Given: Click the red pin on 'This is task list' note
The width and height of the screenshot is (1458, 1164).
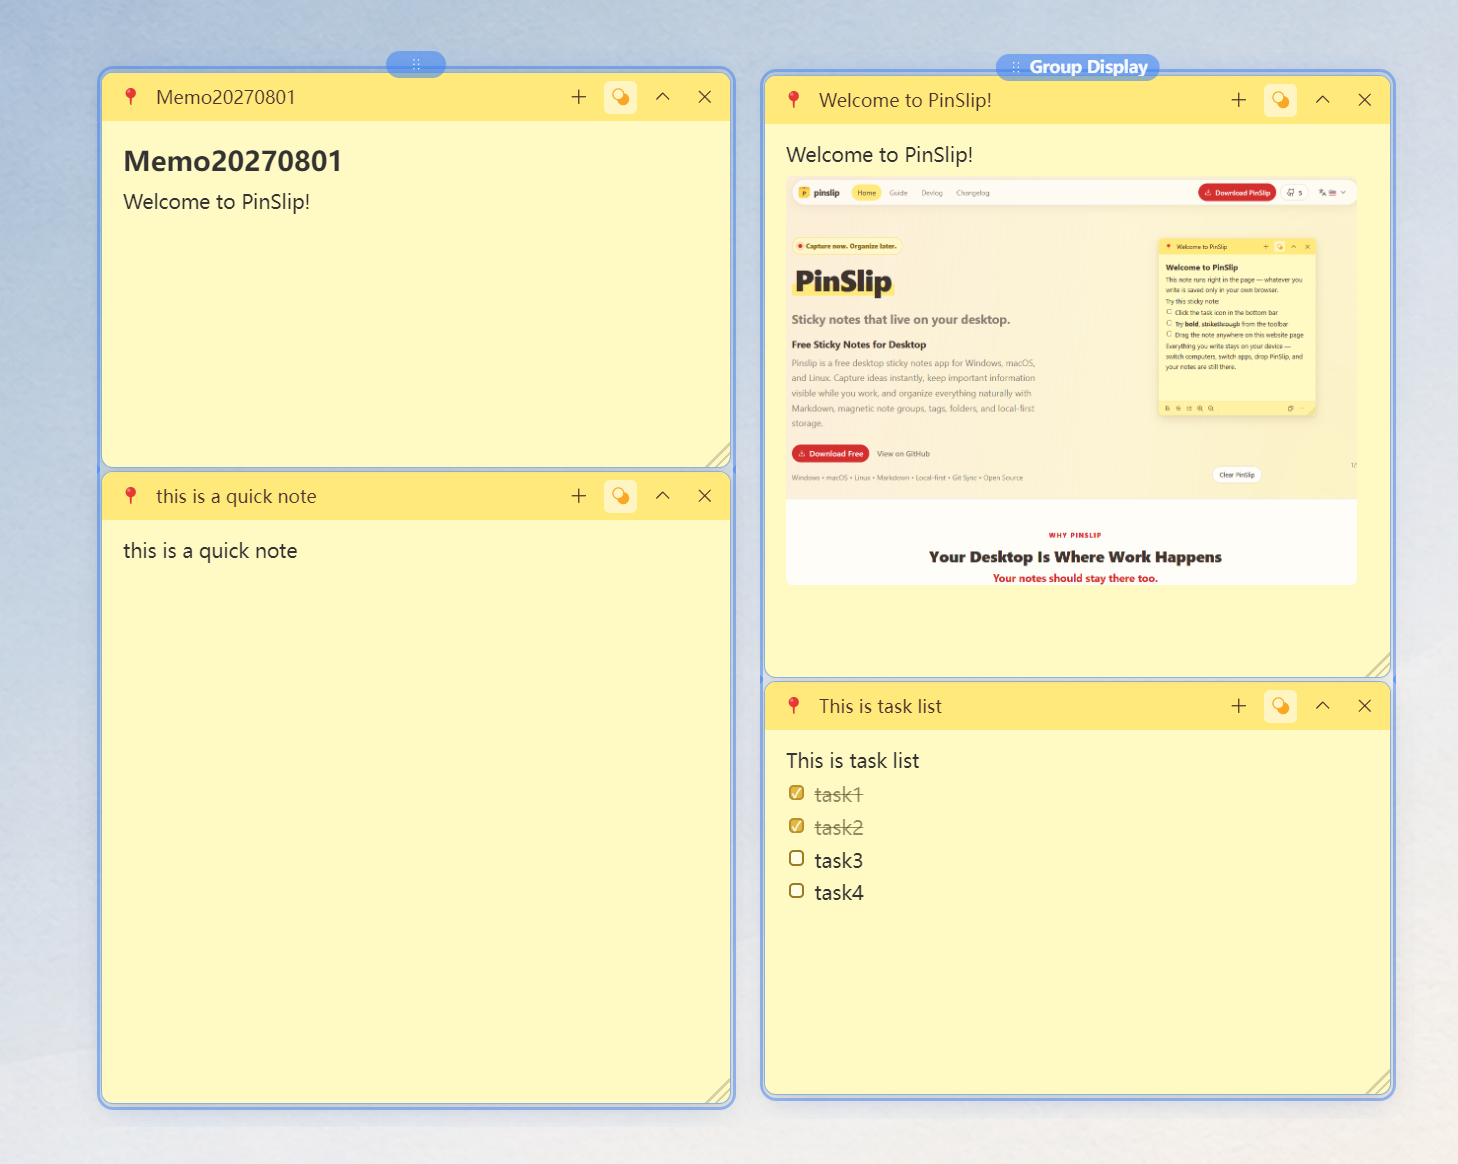Looking at the screenshot, I should tap(793, 706).
